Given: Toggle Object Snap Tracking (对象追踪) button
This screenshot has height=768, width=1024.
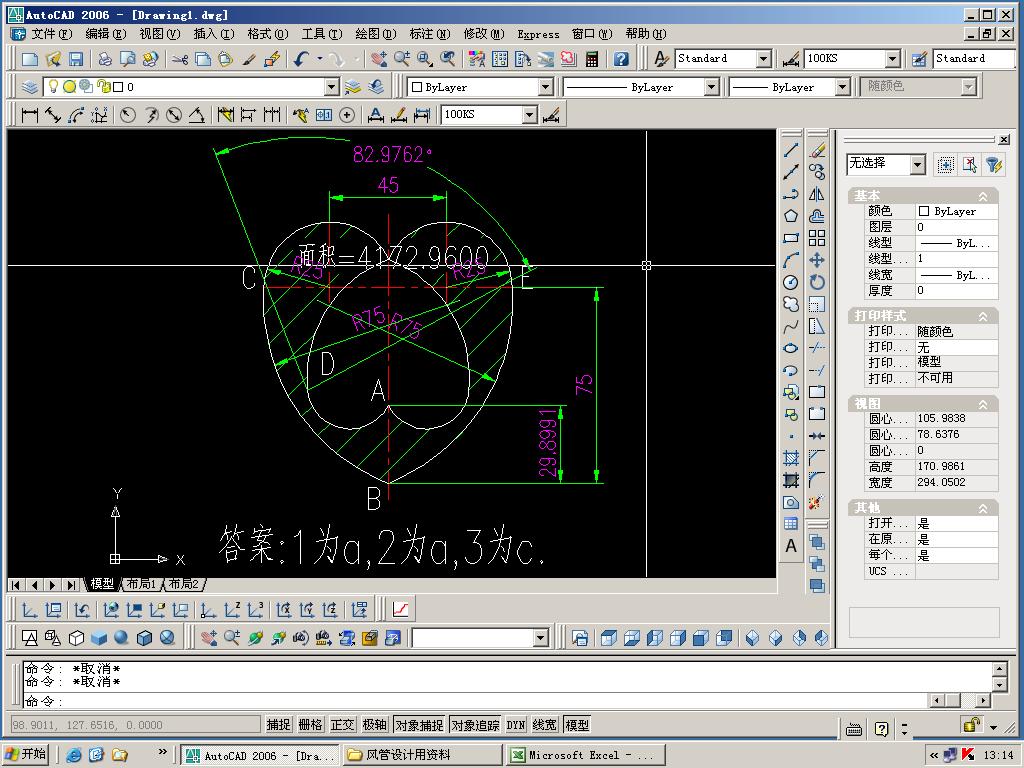Looking at the screenshot, I should coord(475,724).
